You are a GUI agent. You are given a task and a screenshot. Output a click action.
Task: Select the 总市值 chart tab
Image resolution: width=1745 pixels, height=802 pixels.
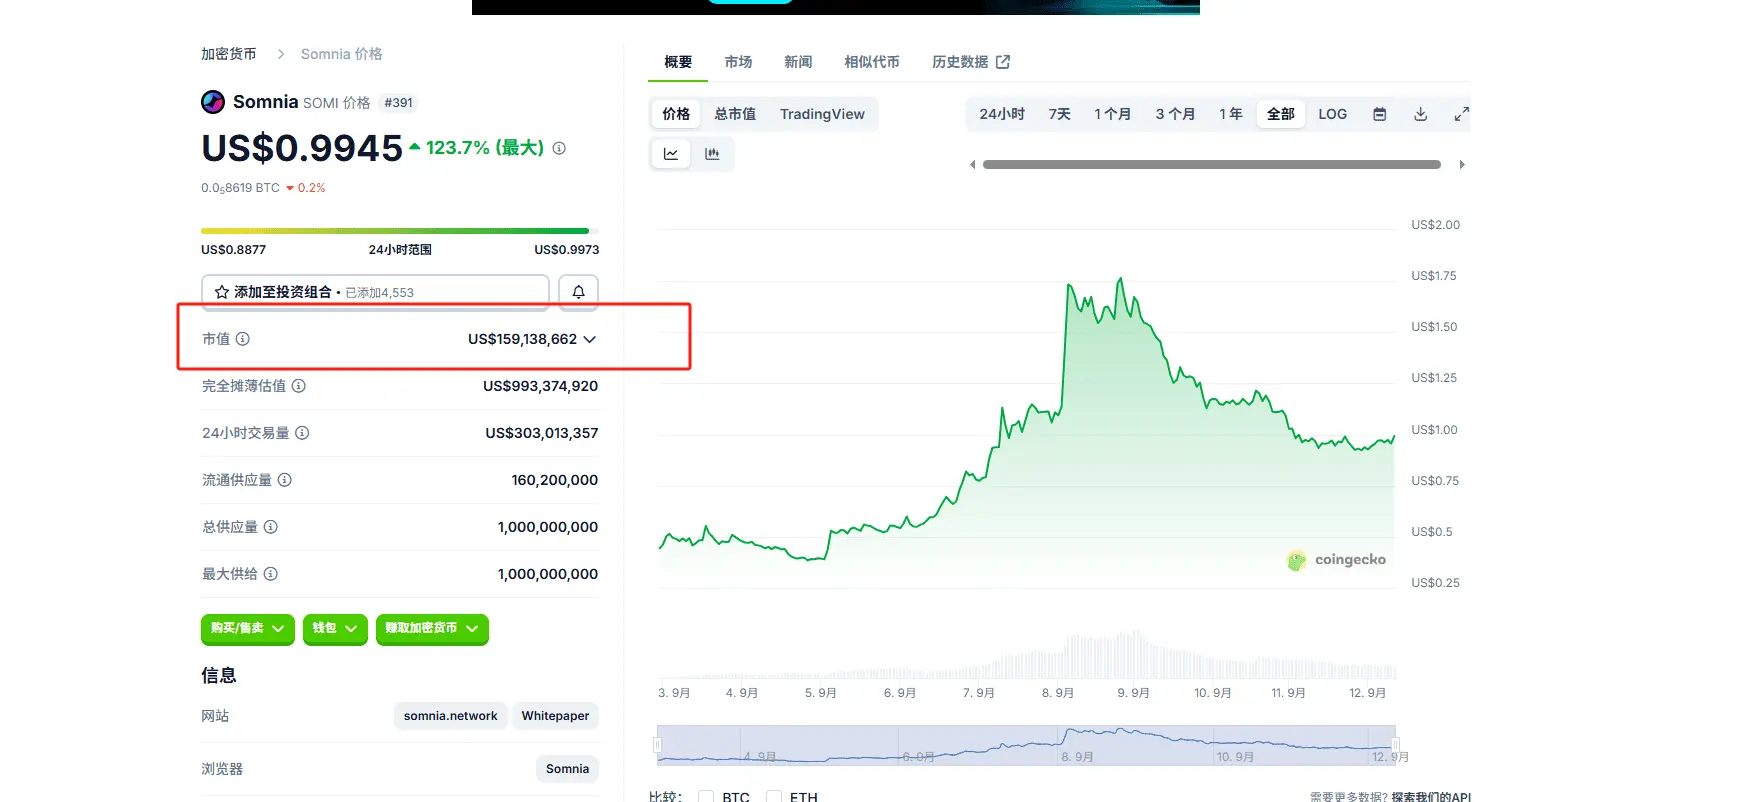735,114
